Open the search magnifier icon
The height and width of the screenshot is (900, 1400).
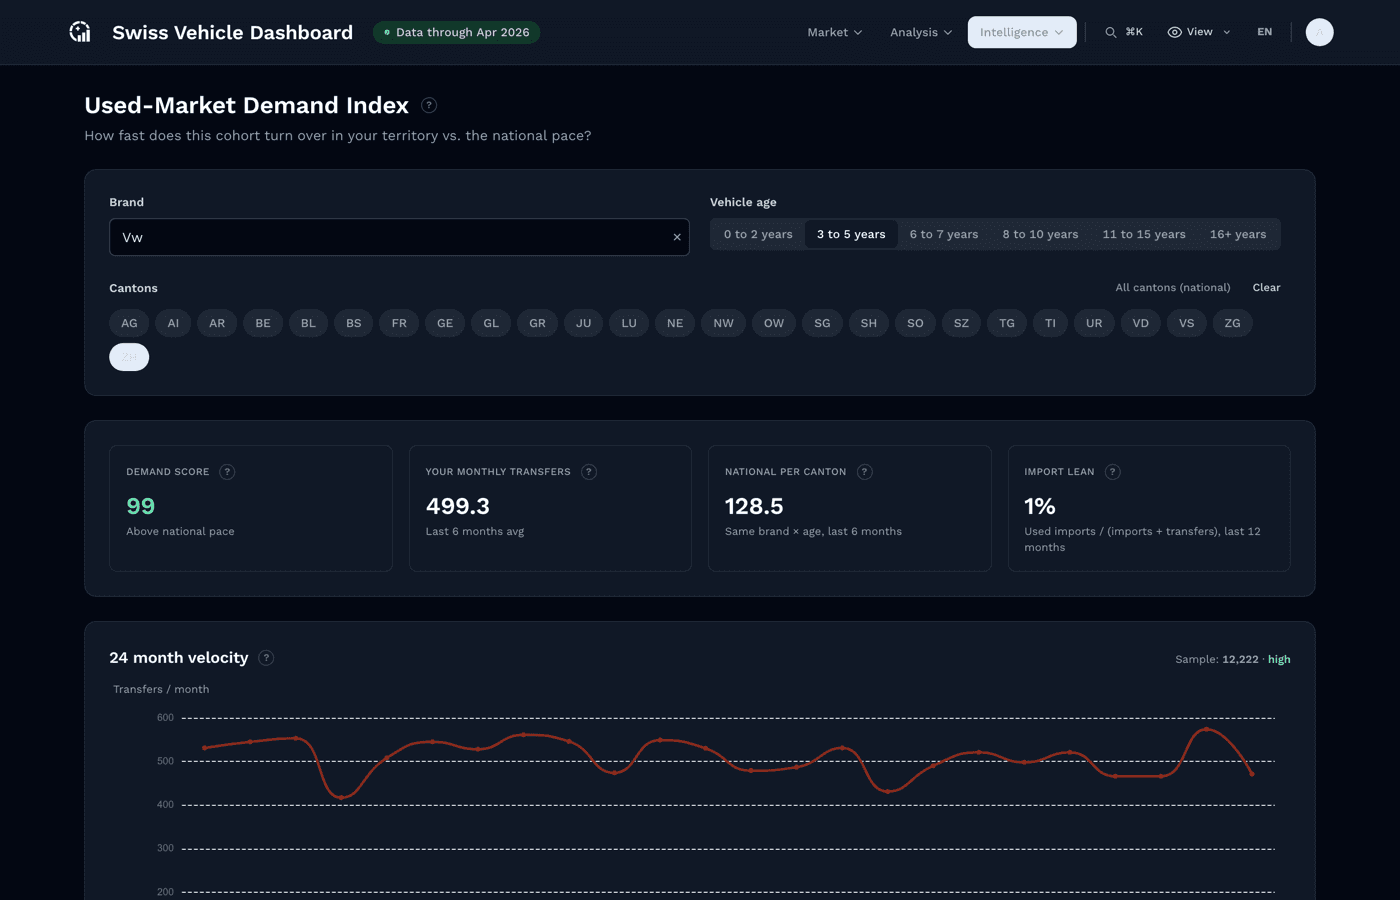click(x=1110, y=32)
